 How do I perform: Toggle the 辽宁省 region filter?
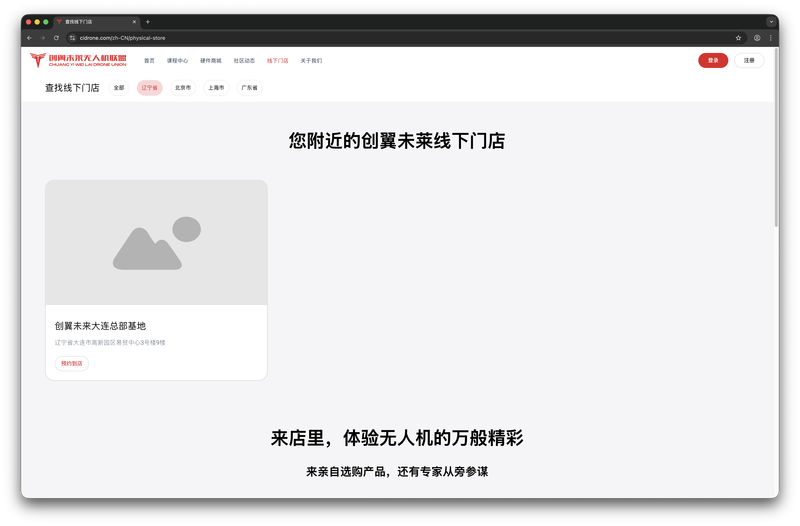(x=149, y=88)
